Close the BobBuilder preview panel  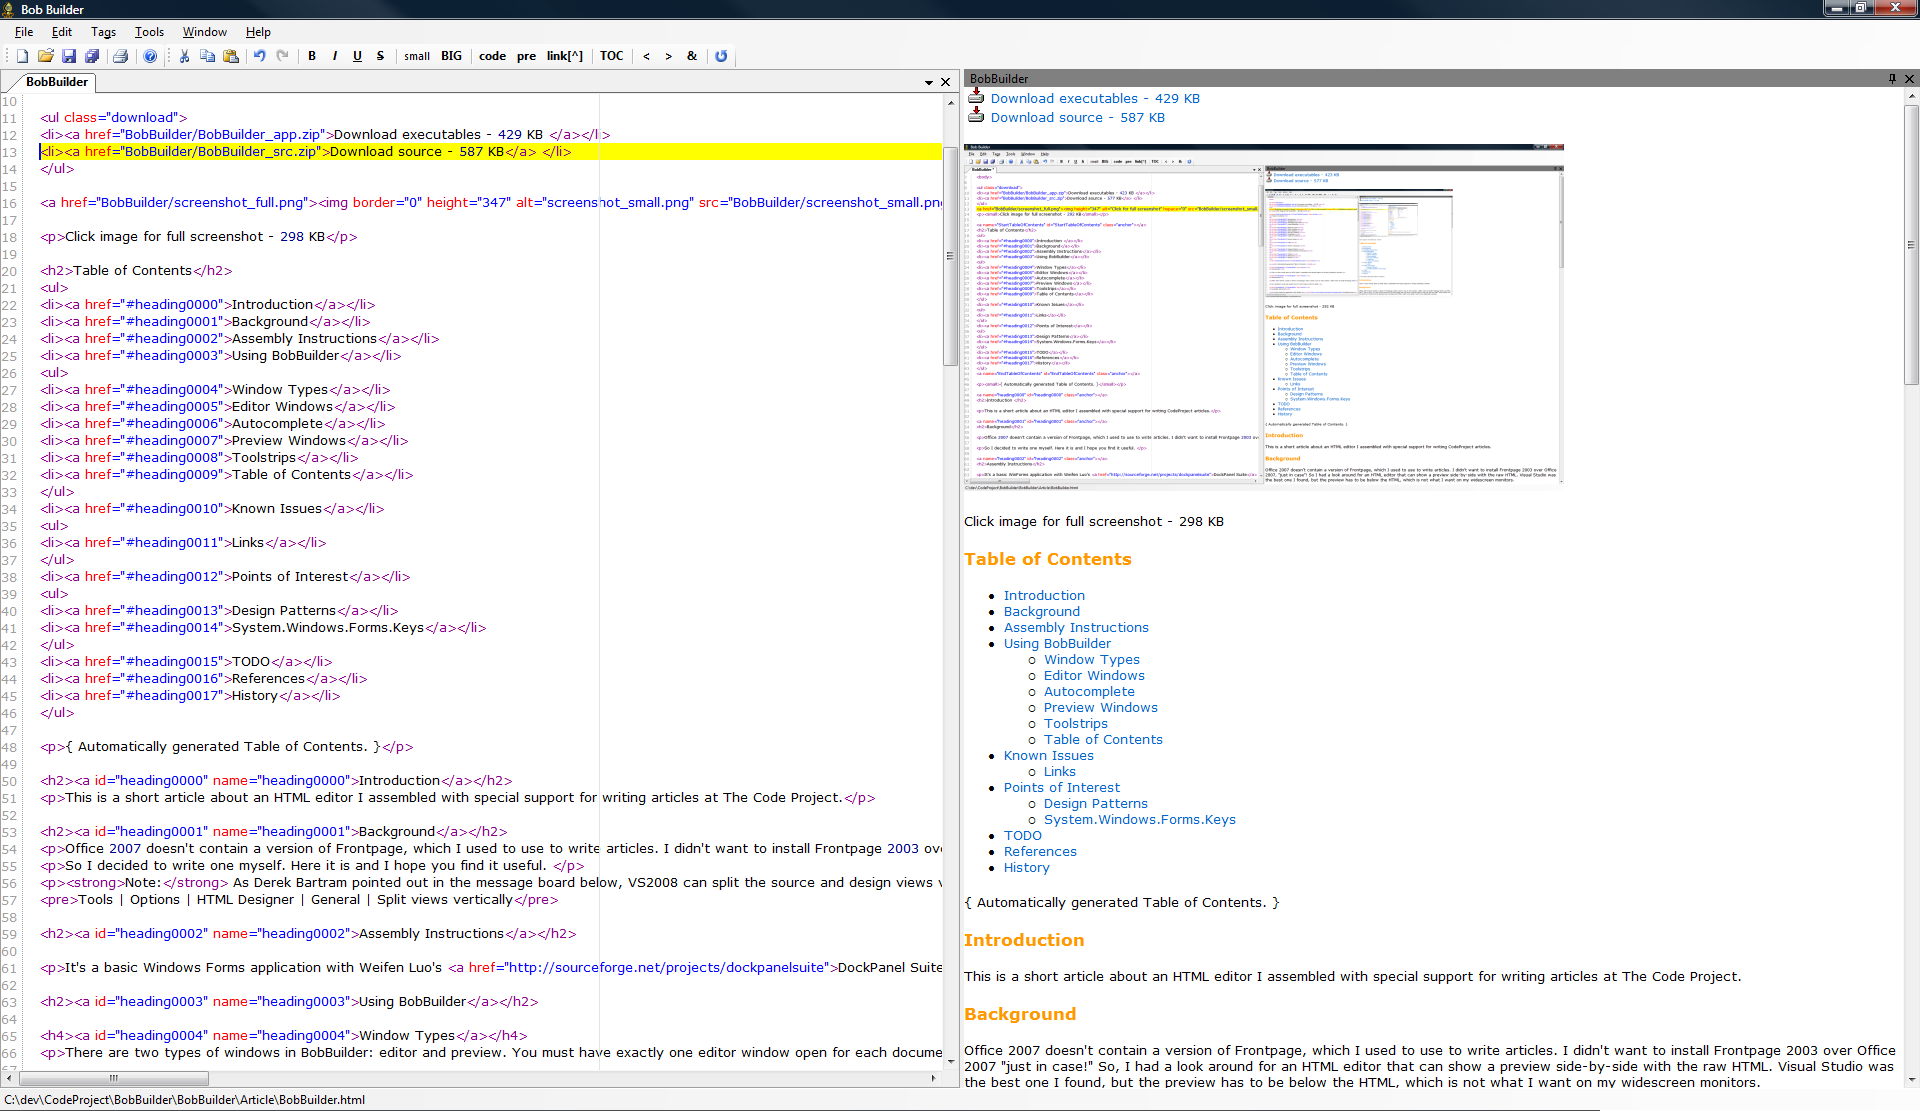pos(1909,78)
